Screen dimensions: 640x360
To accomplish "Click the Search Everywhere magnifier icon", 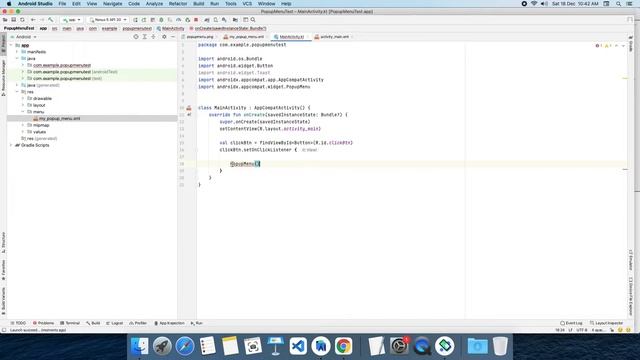I will tap(253, 20).
